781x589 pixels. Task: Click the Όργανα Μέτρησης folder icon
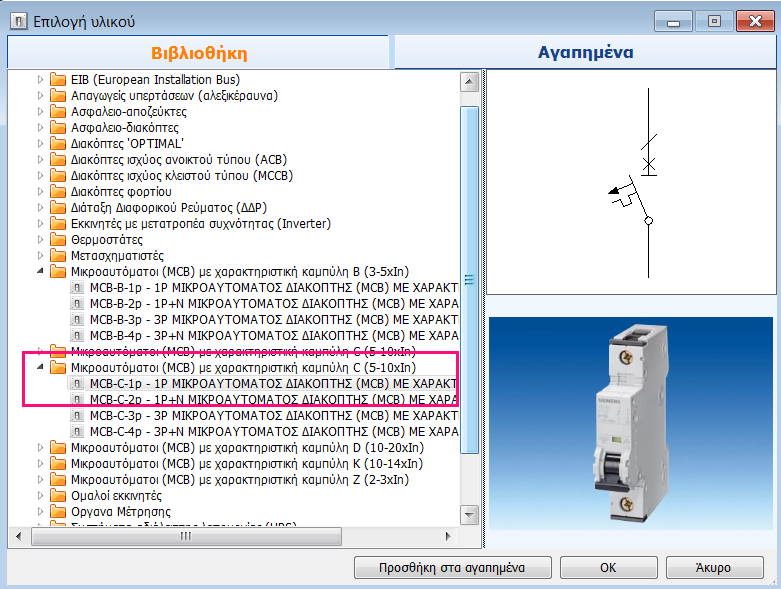(x=59, y=512)
